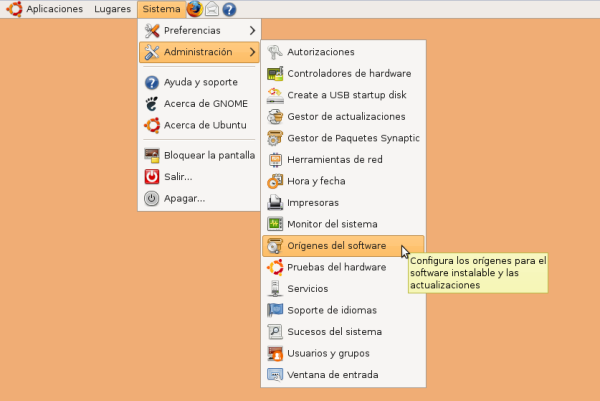600x401 pixels.
Task: Click the mail envelope icon in top panel
Action: point(212,9)
